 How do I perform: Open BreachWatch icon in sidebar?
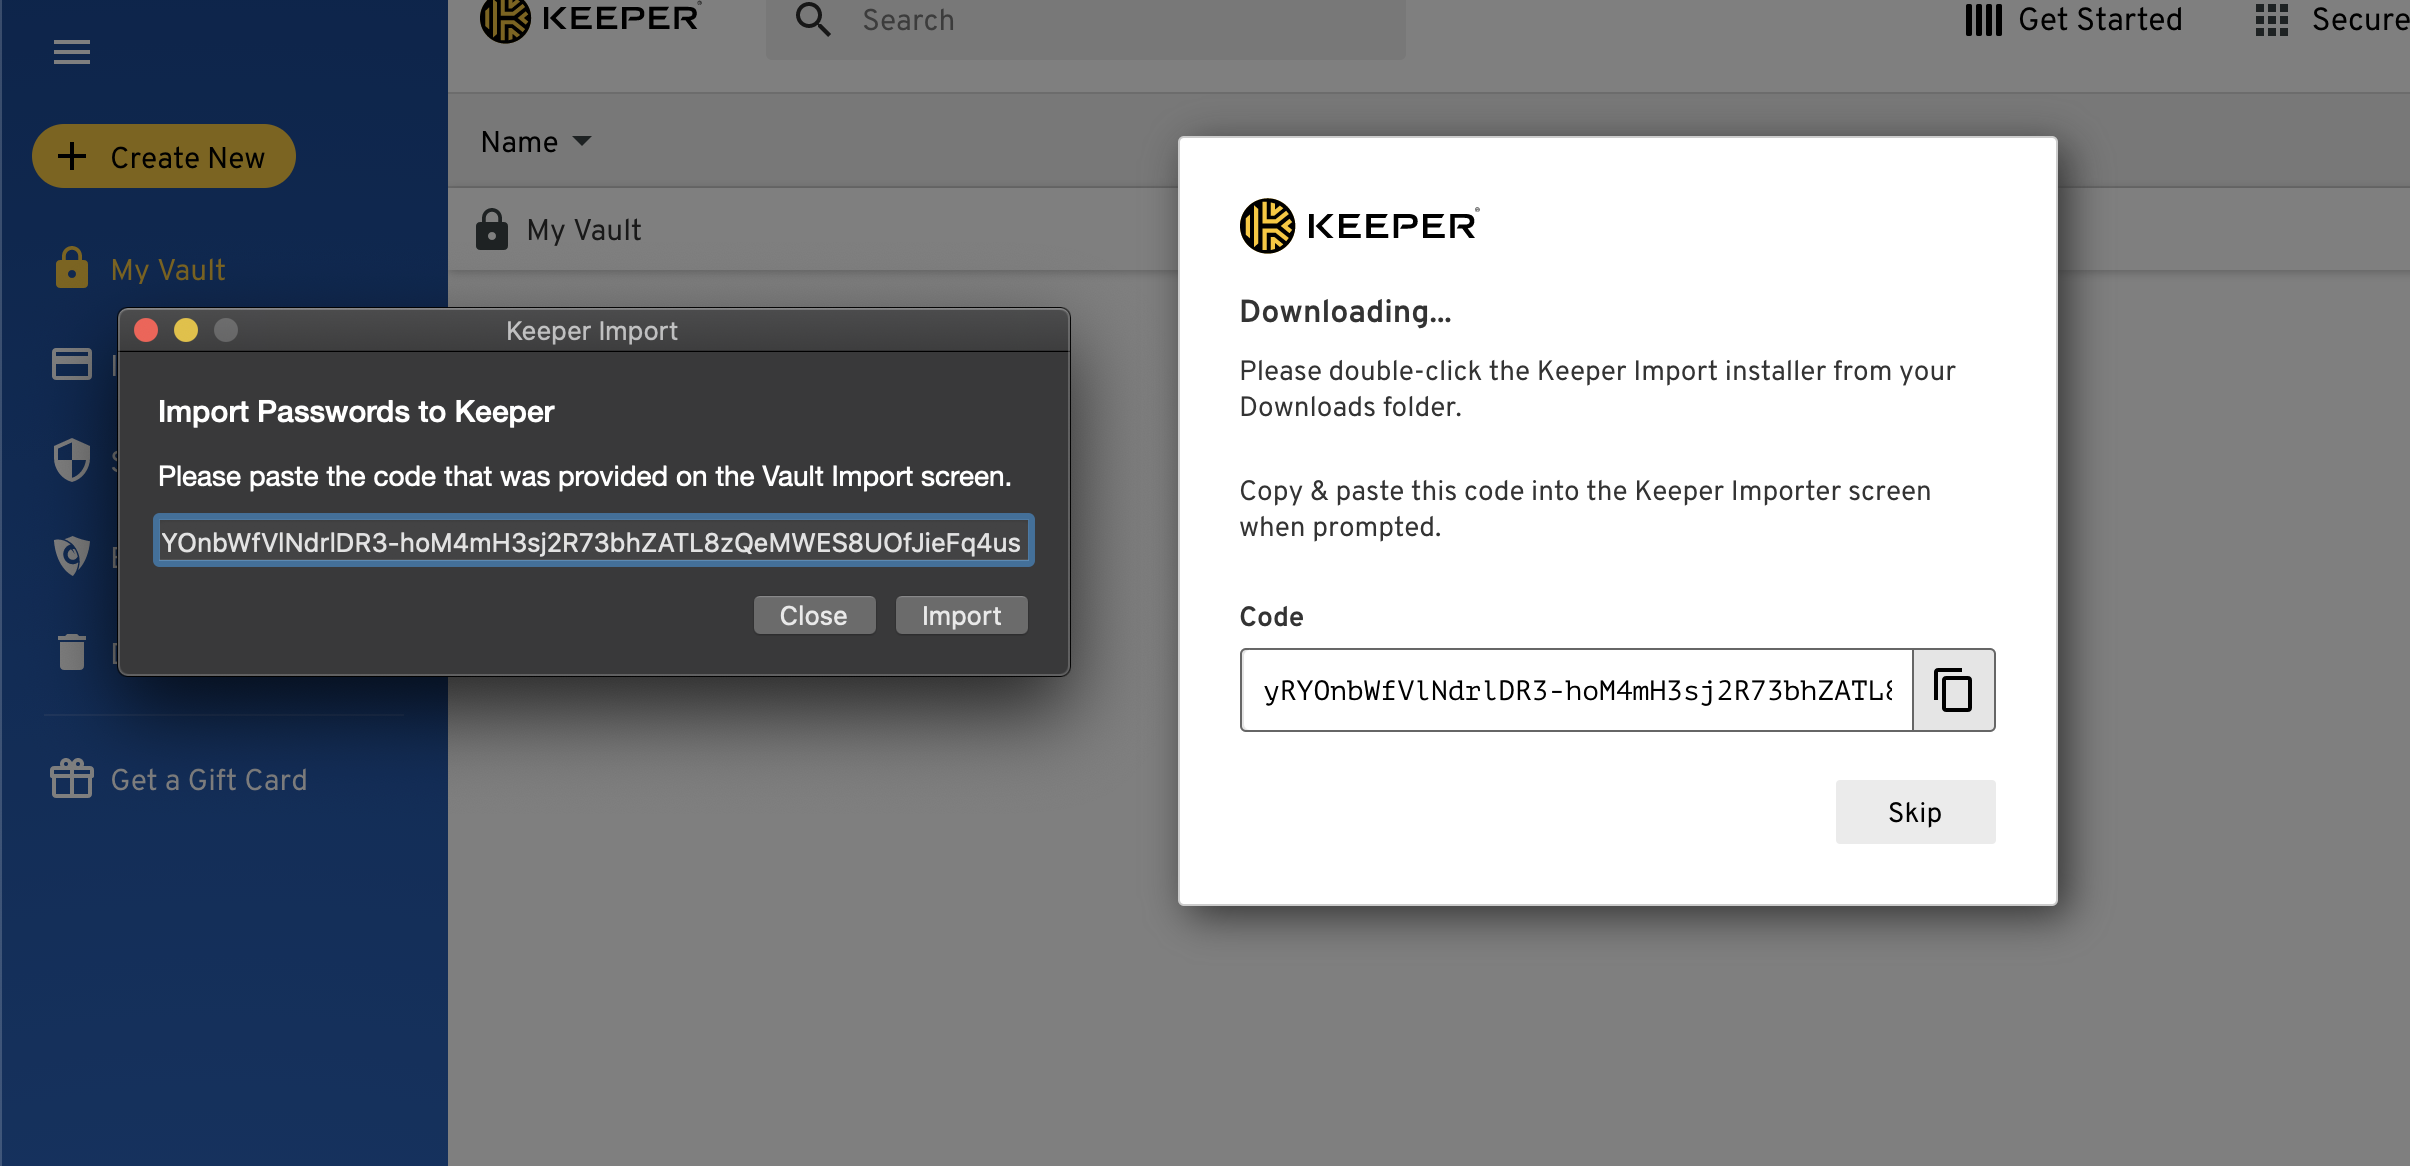pyautogui.click(x=72, y=555)
